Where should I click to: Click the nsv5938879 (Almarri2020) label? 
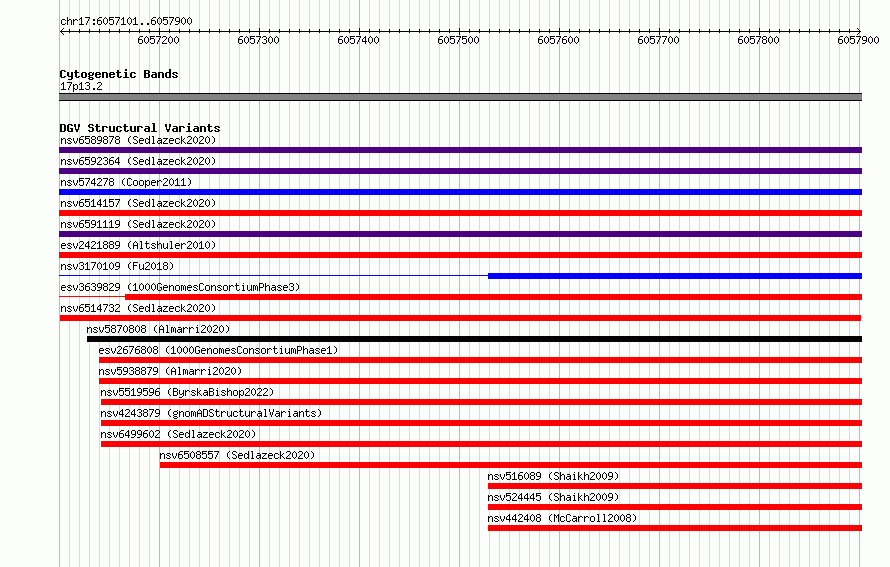170,371
